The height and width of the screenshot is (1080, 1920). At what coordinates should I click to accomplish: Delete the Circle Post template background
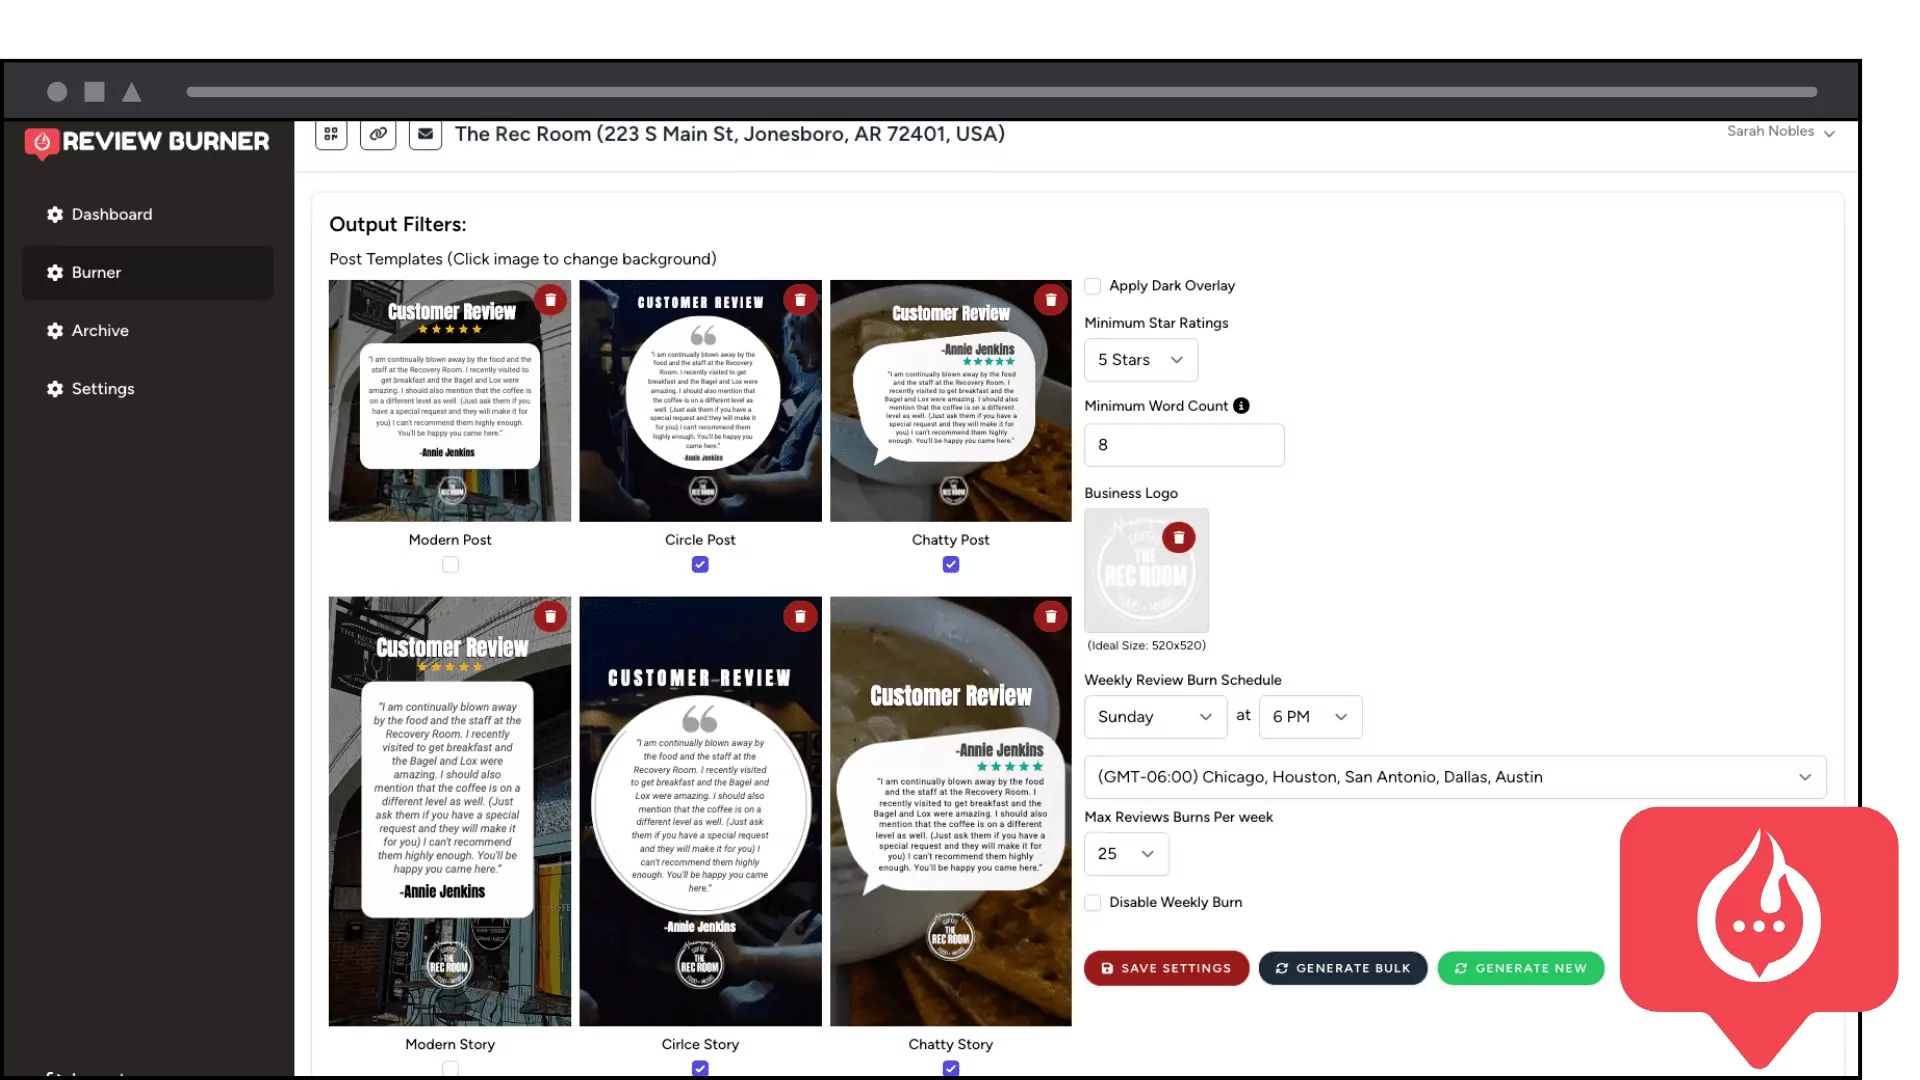[x=800, y=300]
